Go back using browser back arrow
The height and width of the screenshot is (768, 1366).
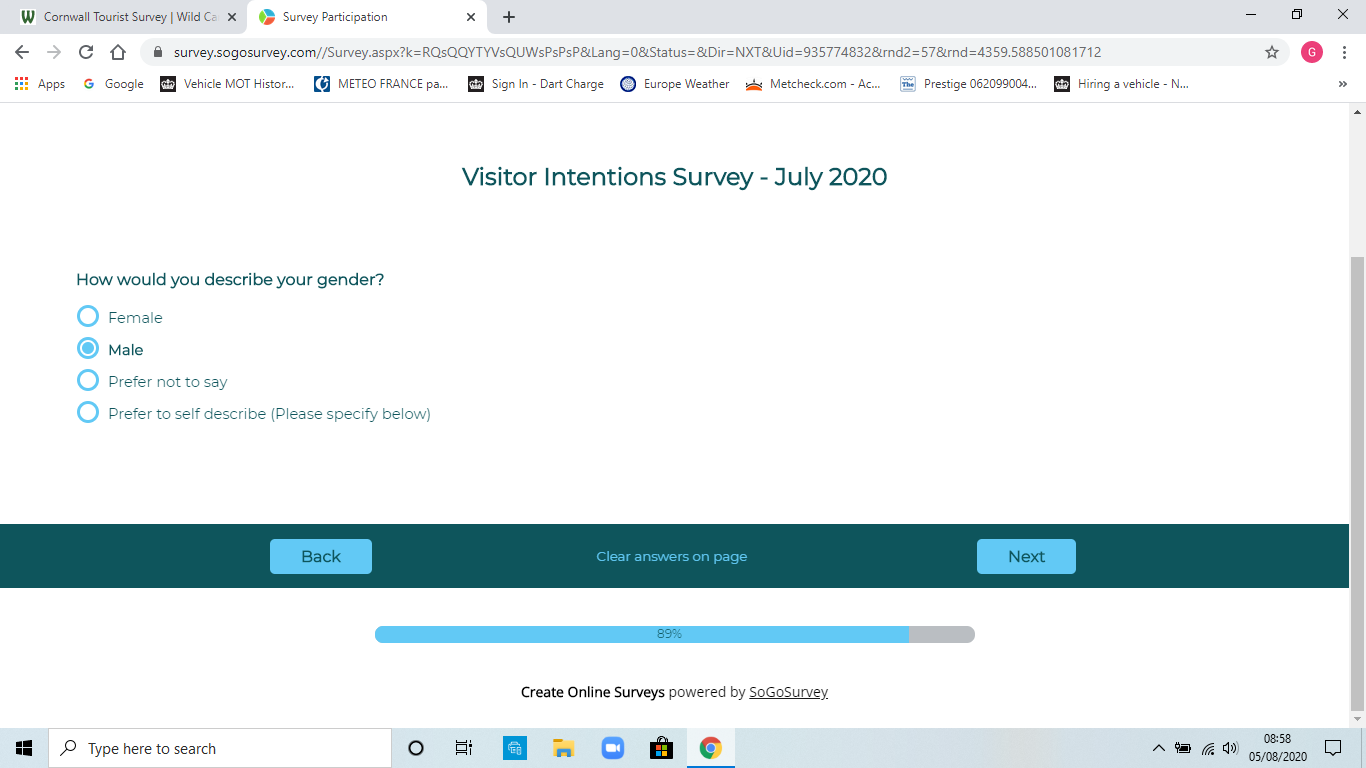[22, 52]
